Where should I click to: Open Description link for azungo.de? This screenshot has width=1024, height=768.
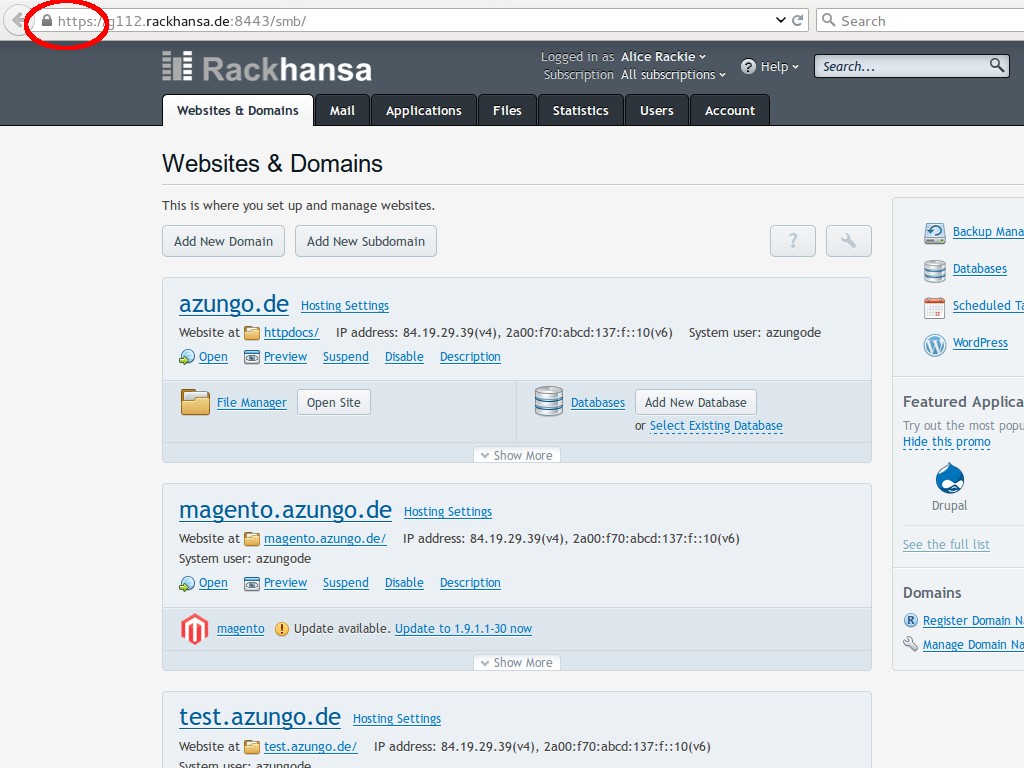(470, 357)
